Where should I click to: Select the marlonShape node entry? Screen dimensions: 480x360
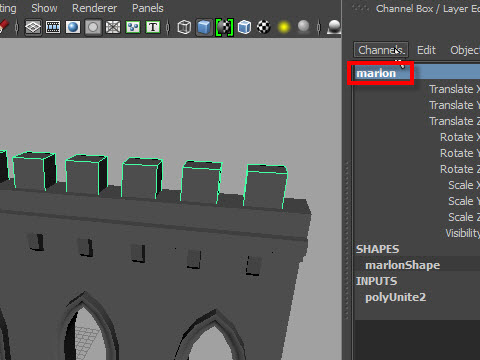pyautogui.click(x=403, y=265)
